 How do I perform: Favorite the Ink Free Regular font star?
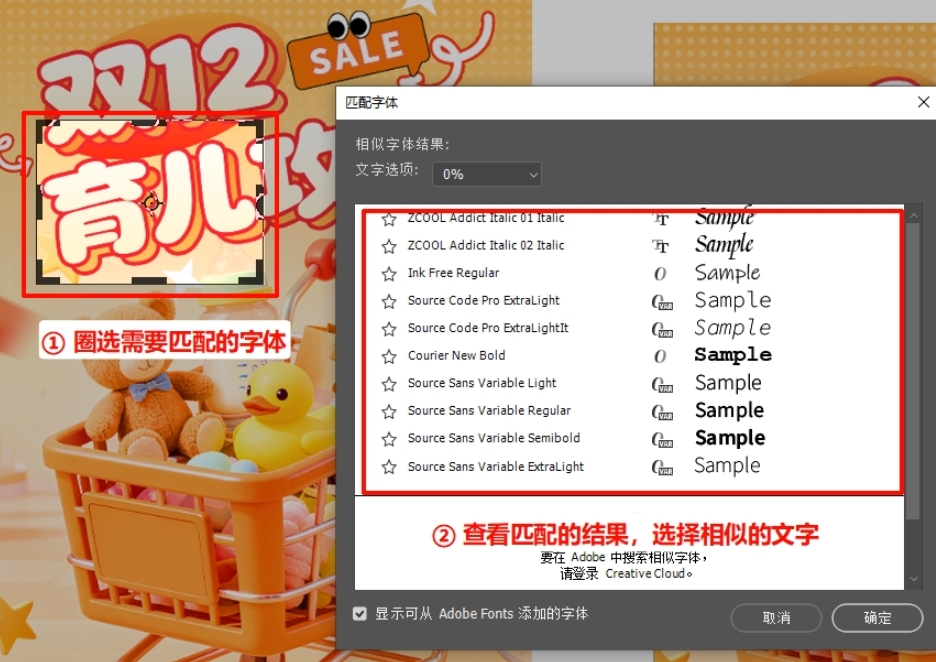[x=389, y=274]
